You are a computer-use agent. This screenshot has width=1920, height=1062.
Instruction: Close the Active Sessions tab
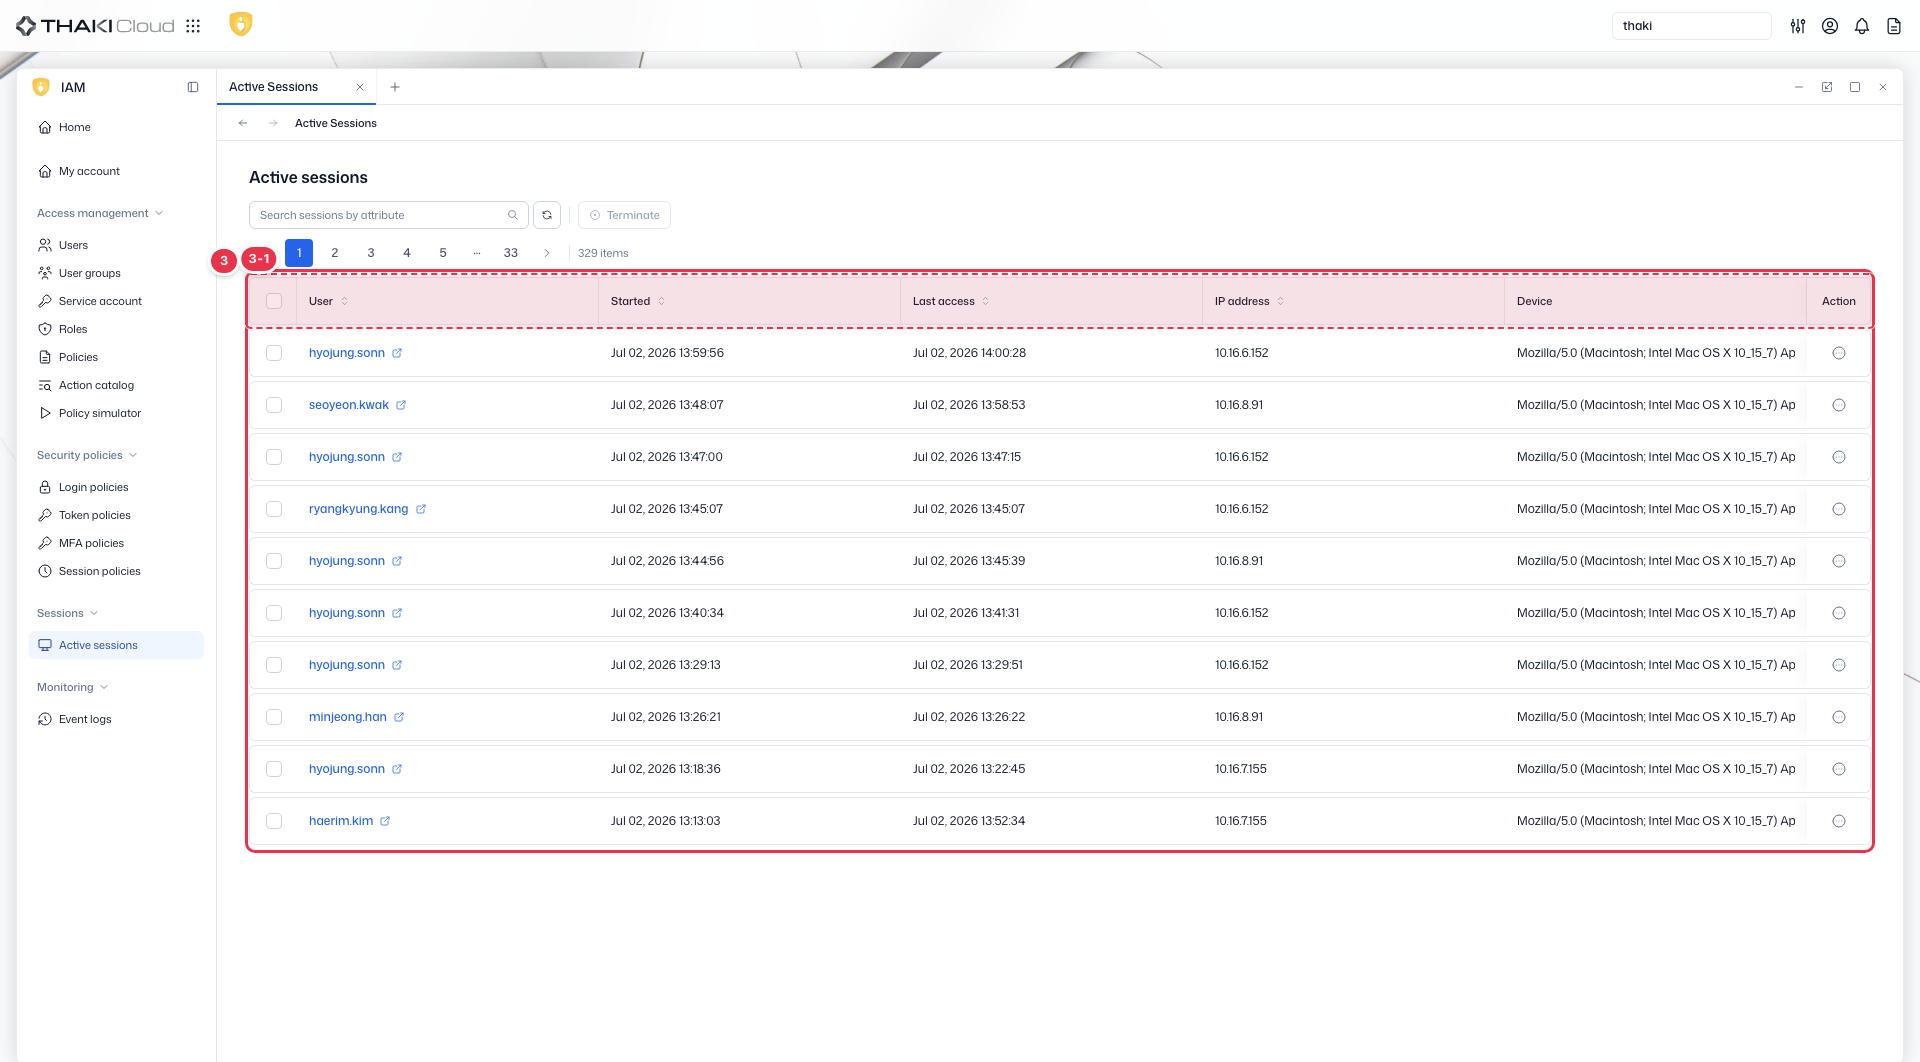tap(360, 87)
